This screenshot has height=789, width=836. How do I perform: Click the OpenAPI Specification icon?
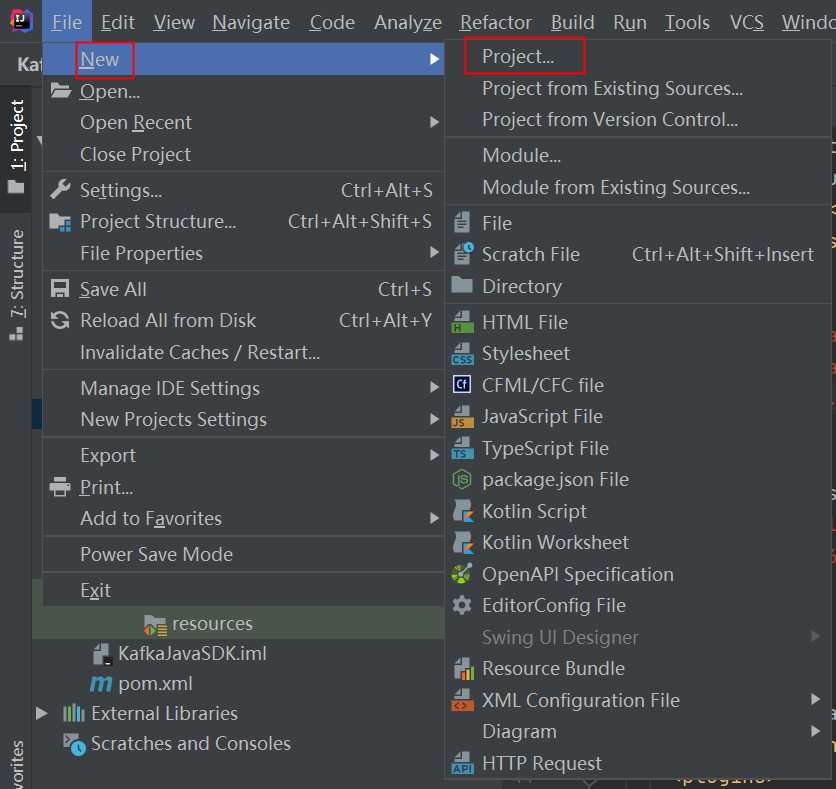462,574
